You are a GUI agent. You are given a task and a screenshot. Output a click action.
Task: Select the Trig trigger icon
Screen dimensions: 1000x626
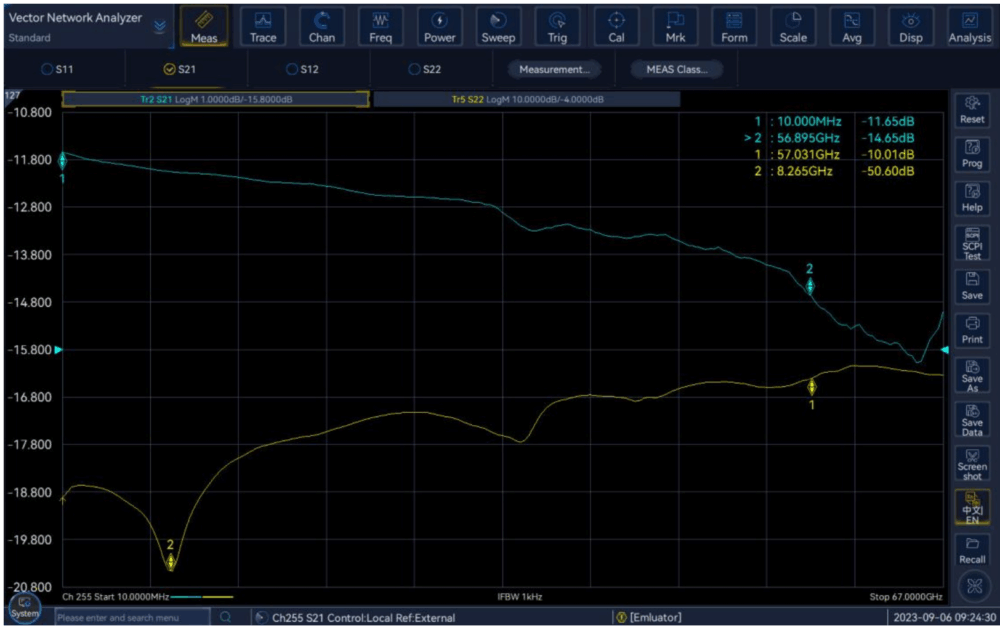557,27
